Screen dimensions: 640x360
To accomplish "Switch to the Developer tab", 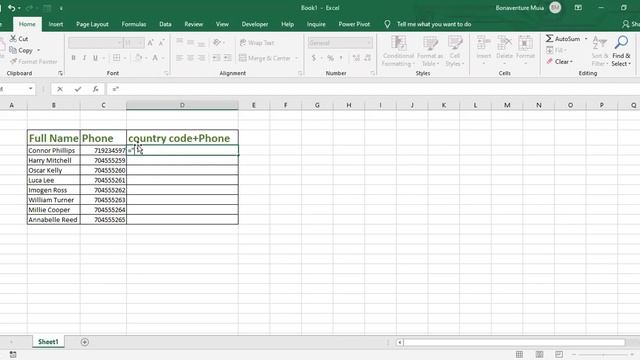I will [255, 24].
